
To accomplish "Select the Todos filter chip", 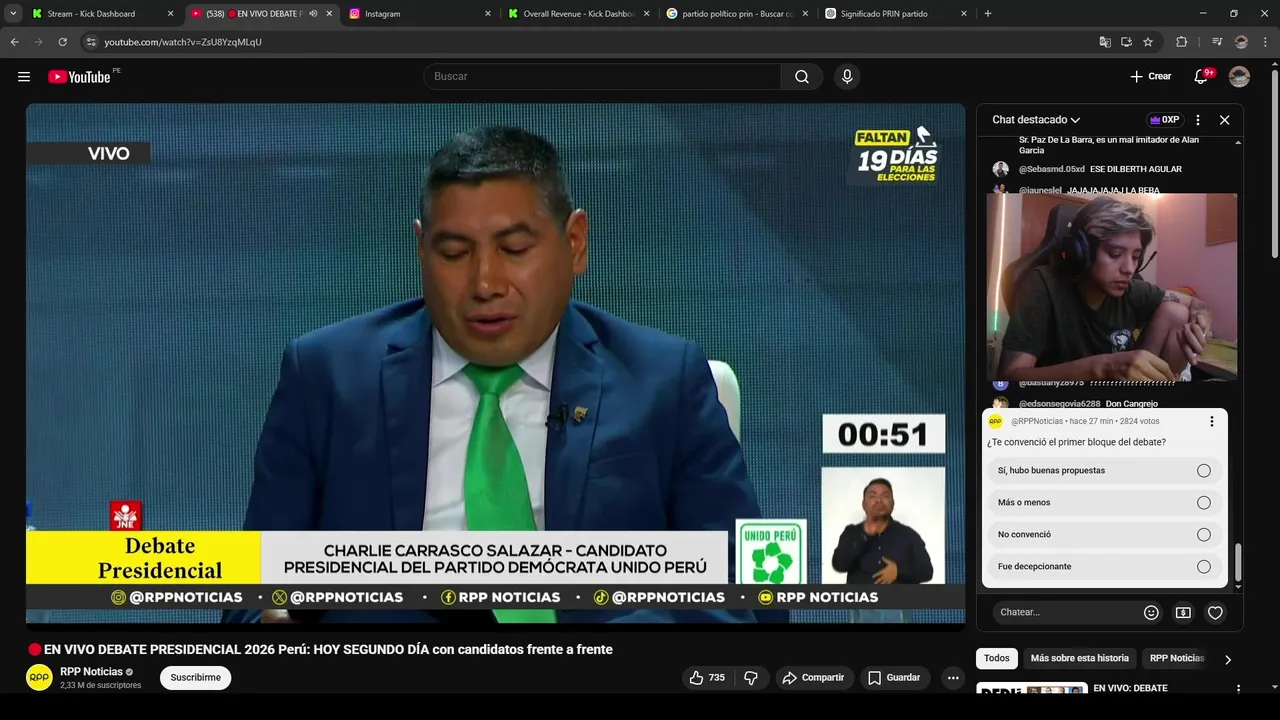I will [997, 659].
